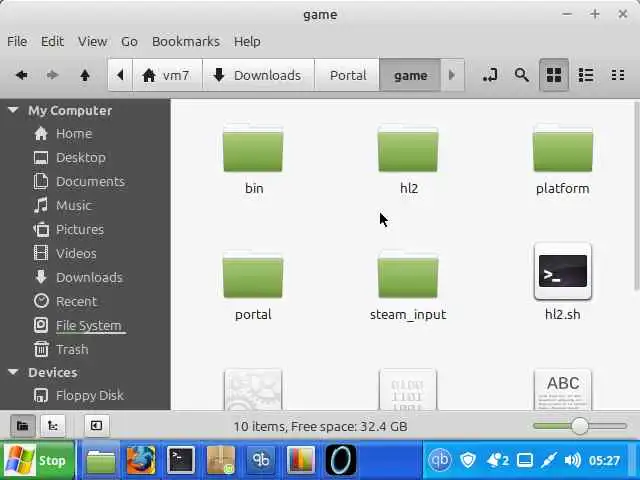This screenshot has height=480, width=640.
Task: Go forward with the forward arrow
Action: click(x=52, y=75)
